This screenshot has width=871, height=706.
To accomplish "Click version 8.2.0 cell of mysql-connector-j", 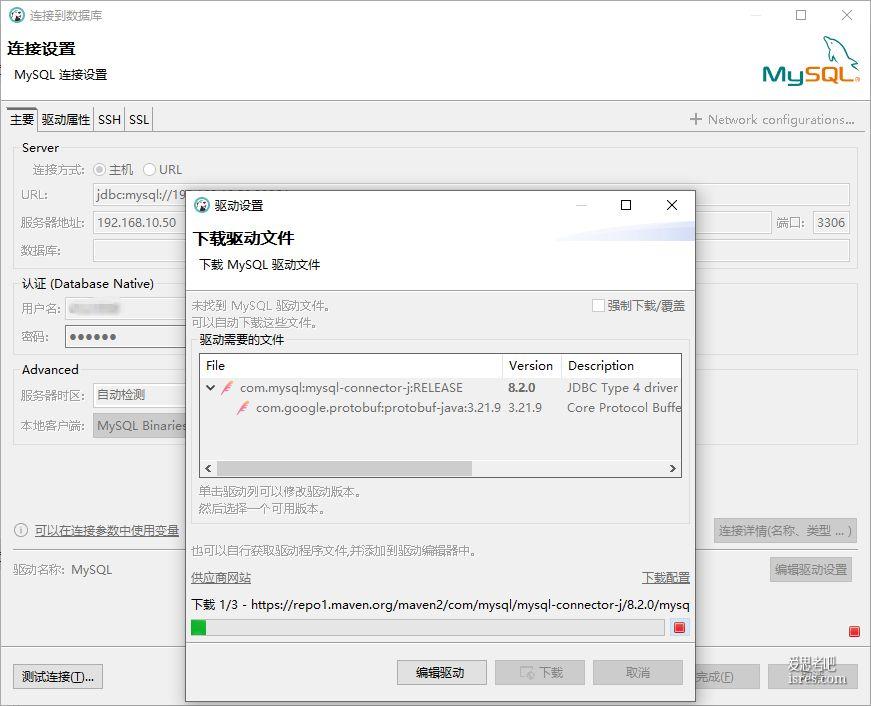I will [x=522, y=388].
